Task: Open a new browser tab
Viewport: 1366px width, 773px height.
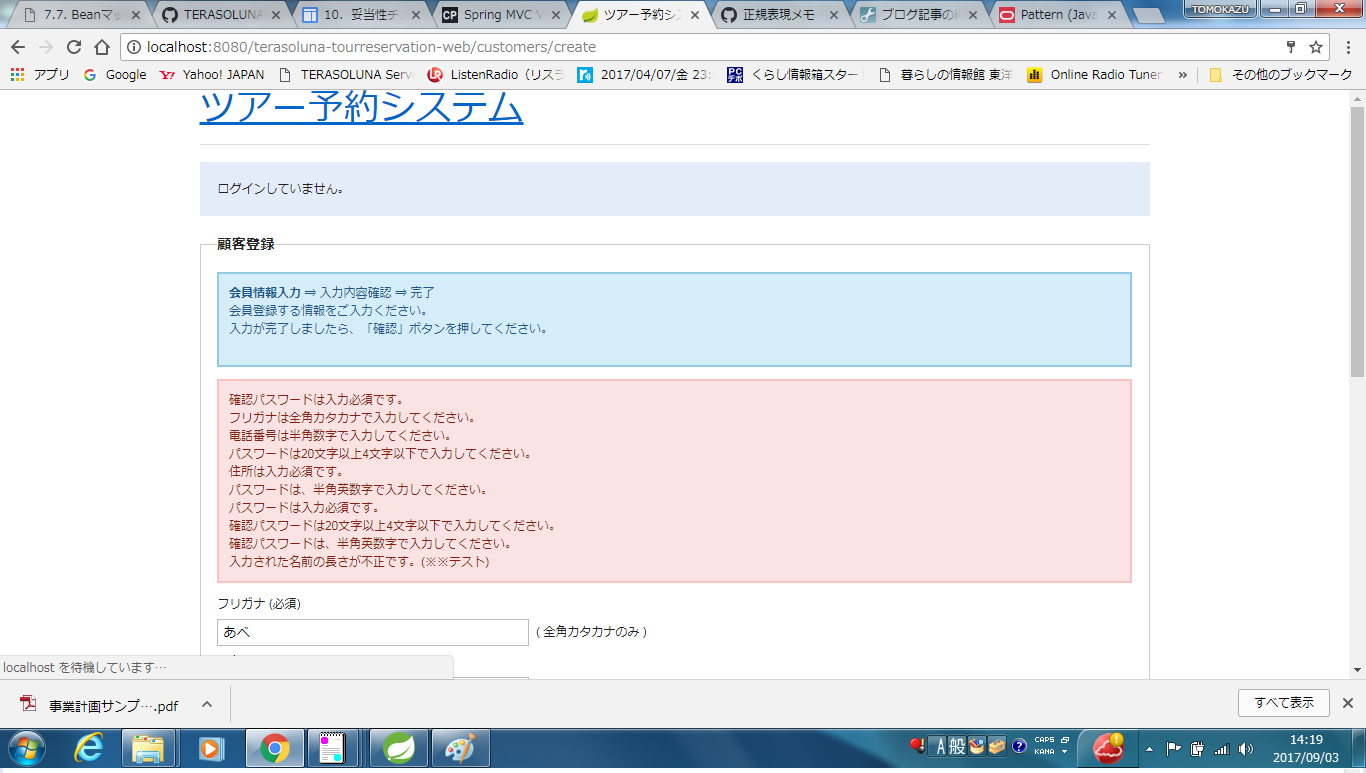Action: tap(1149, 16)
